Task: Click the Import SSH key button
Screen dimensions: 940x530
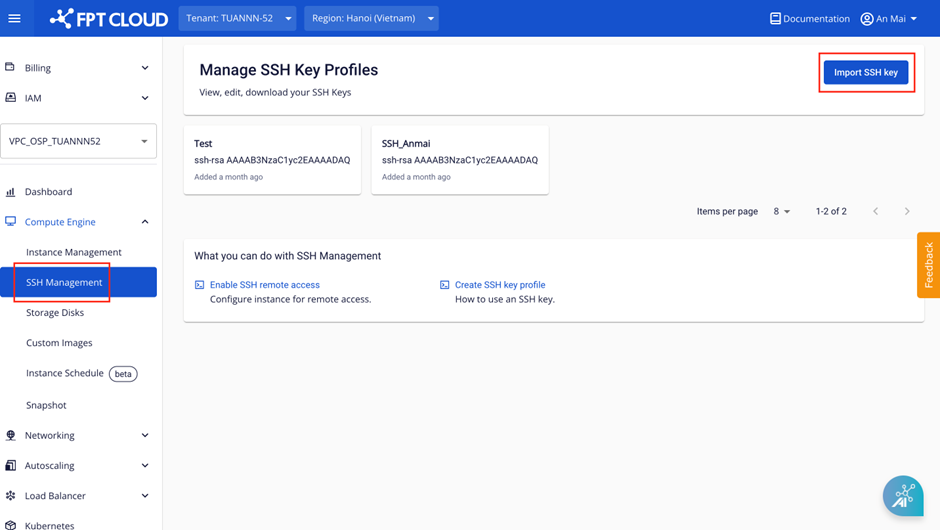Action: pyautogui.click(x=865, y=72)
